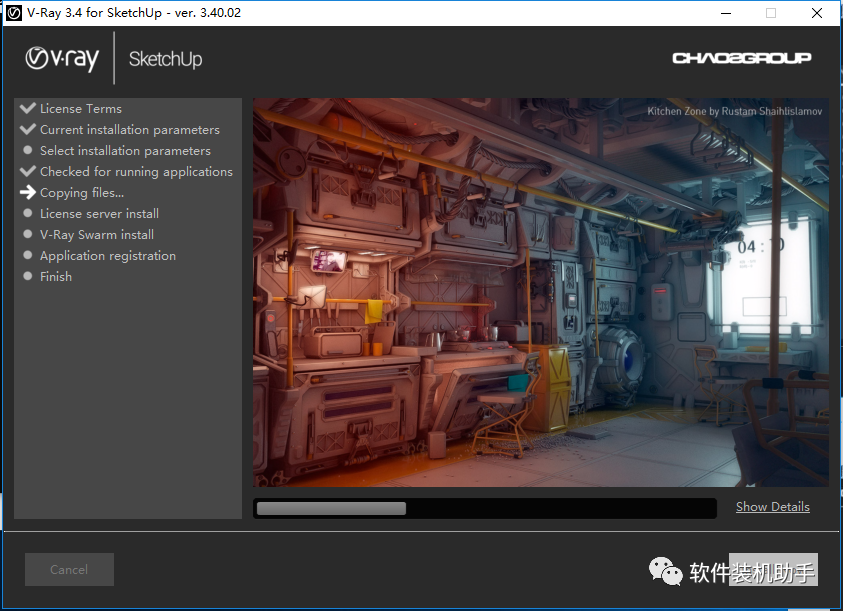The image size is (843, 611).
Task: Select the Current installation parameters step
Action: pyautogui.click(x=130, y=130)
